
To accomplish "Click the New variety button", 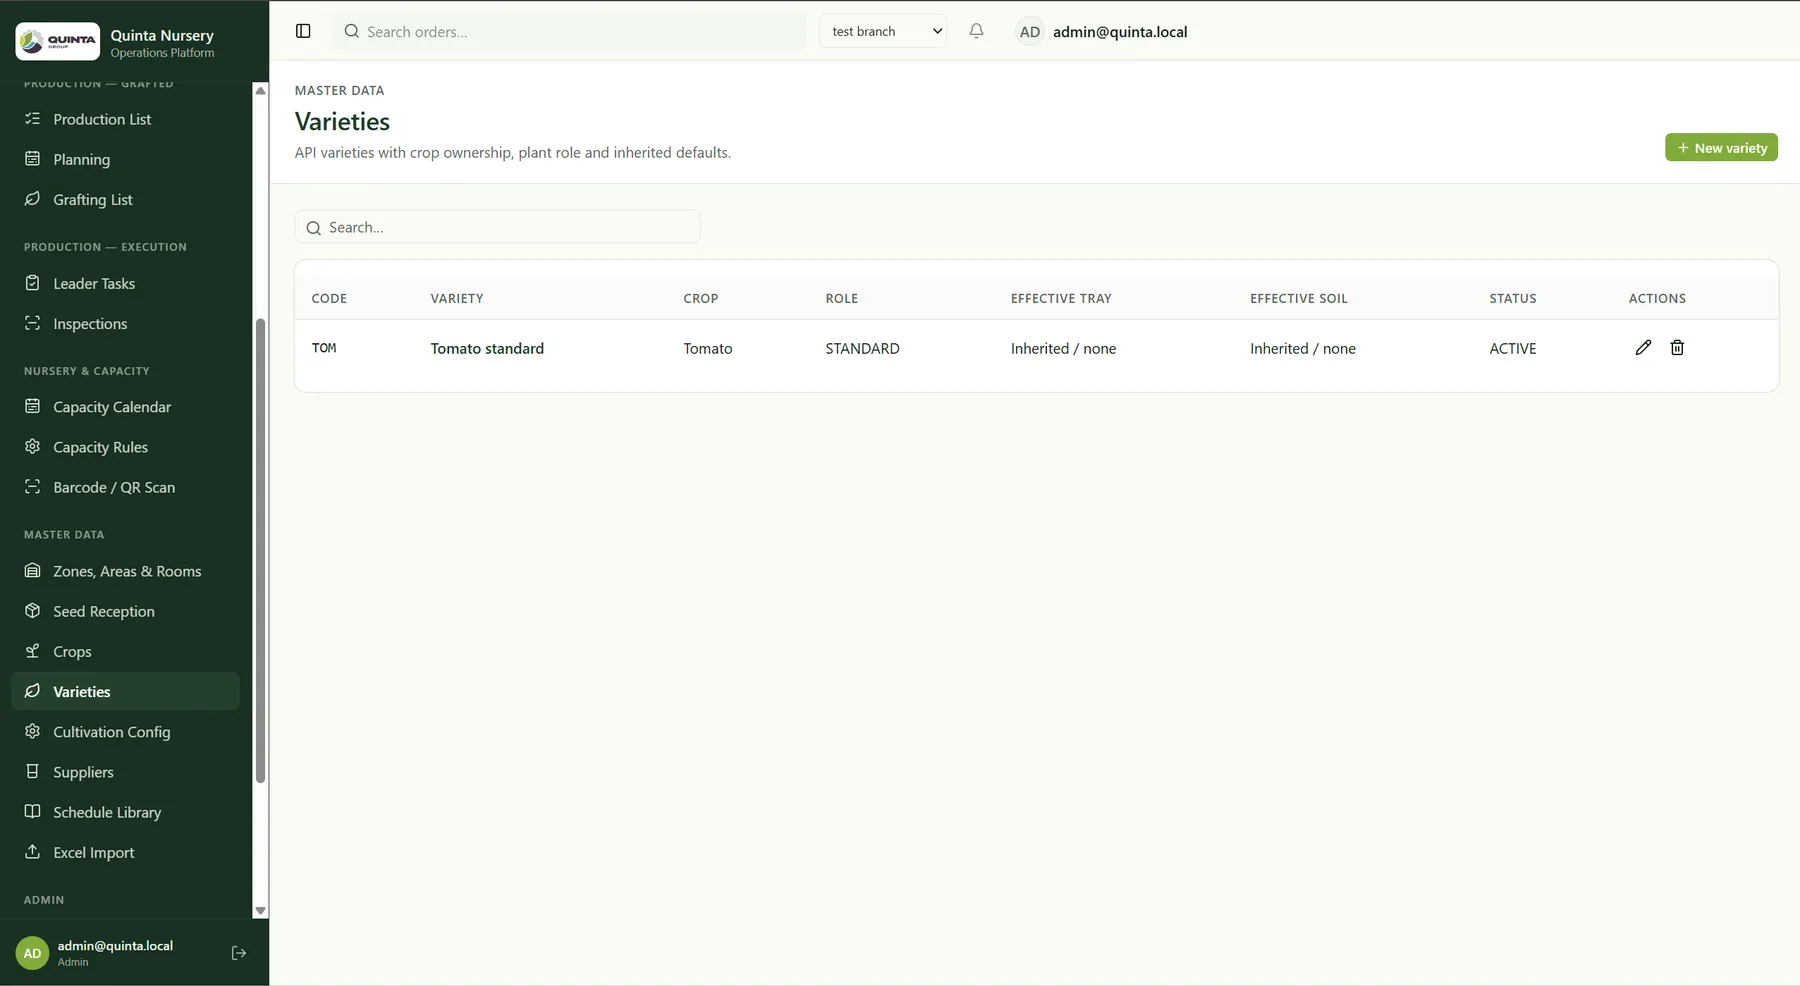I will [1721, 147].
